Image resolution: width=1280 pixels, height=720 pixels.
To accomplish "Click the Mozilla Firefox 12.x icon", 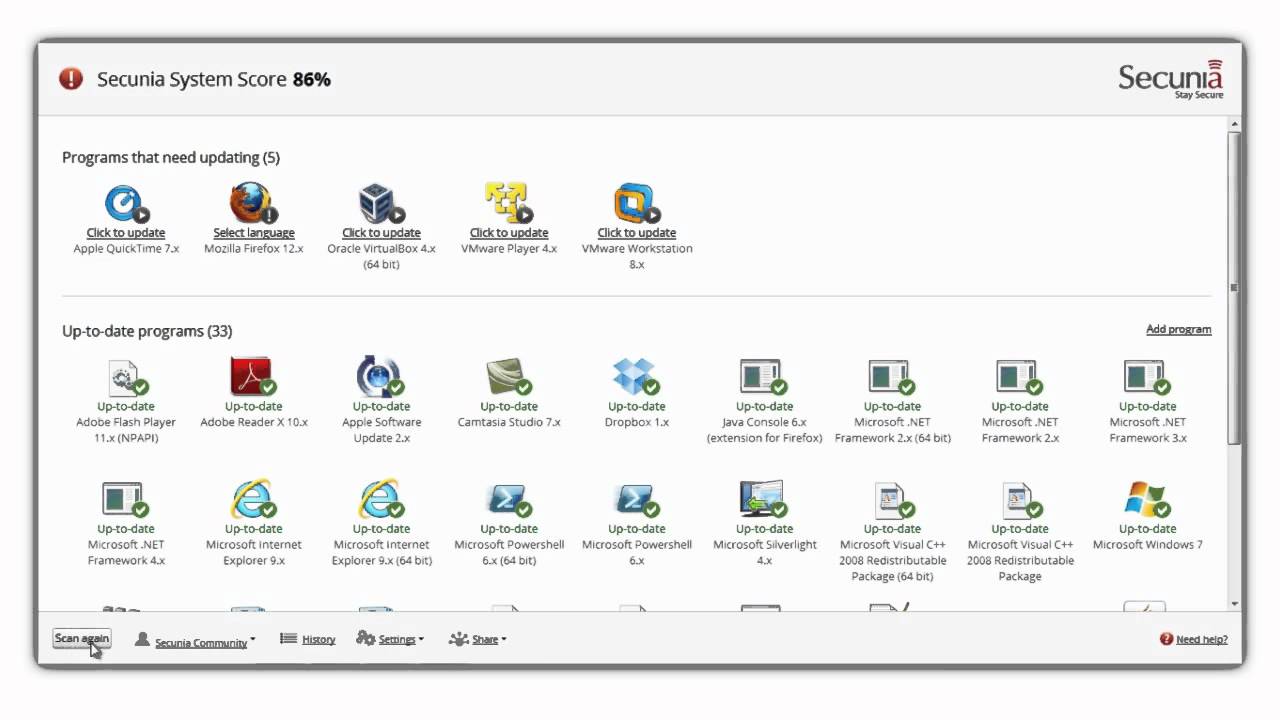I will (254, 204).
